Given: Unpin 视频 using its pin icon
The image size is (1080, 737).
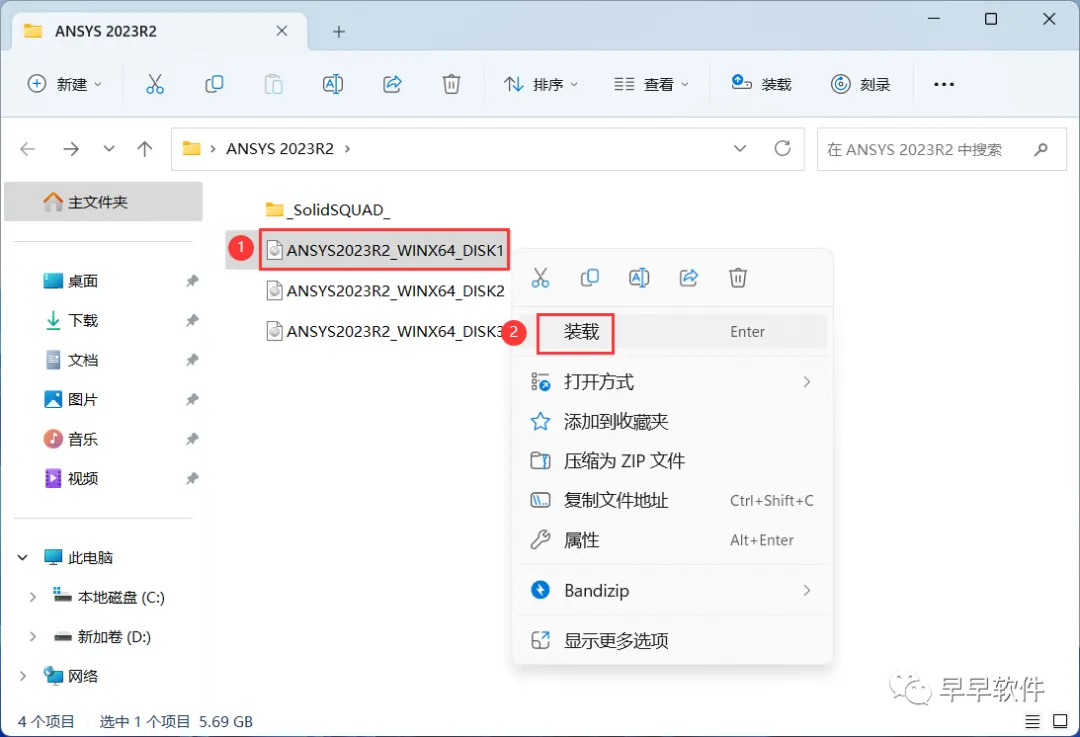Looking at the screenshot, I should (x=192, y=478).
